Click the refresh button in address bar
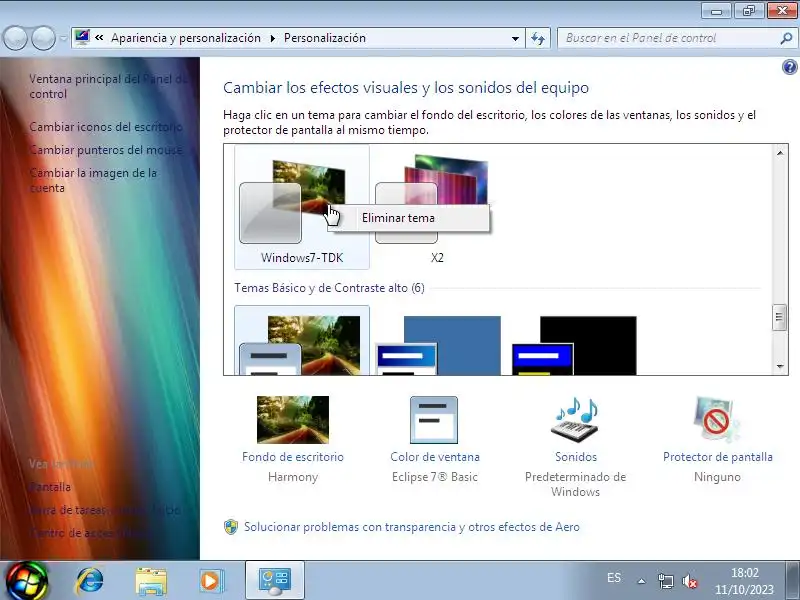The width and height of the screenshot is (800, 600). click(538, 38)
